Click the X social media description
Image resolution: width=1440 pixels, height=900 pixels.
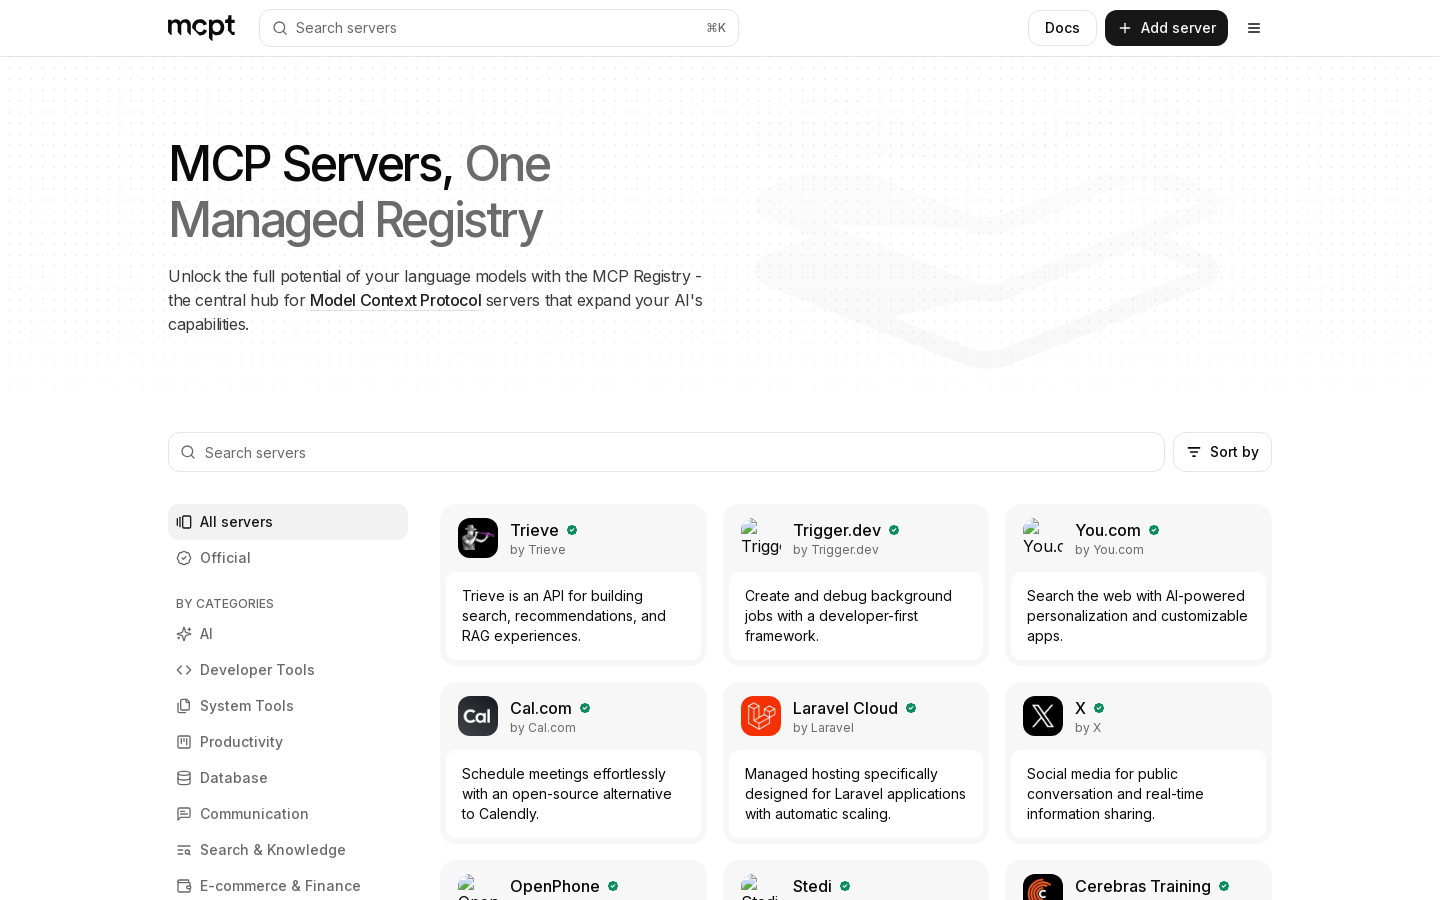[x=1115, y=794]
